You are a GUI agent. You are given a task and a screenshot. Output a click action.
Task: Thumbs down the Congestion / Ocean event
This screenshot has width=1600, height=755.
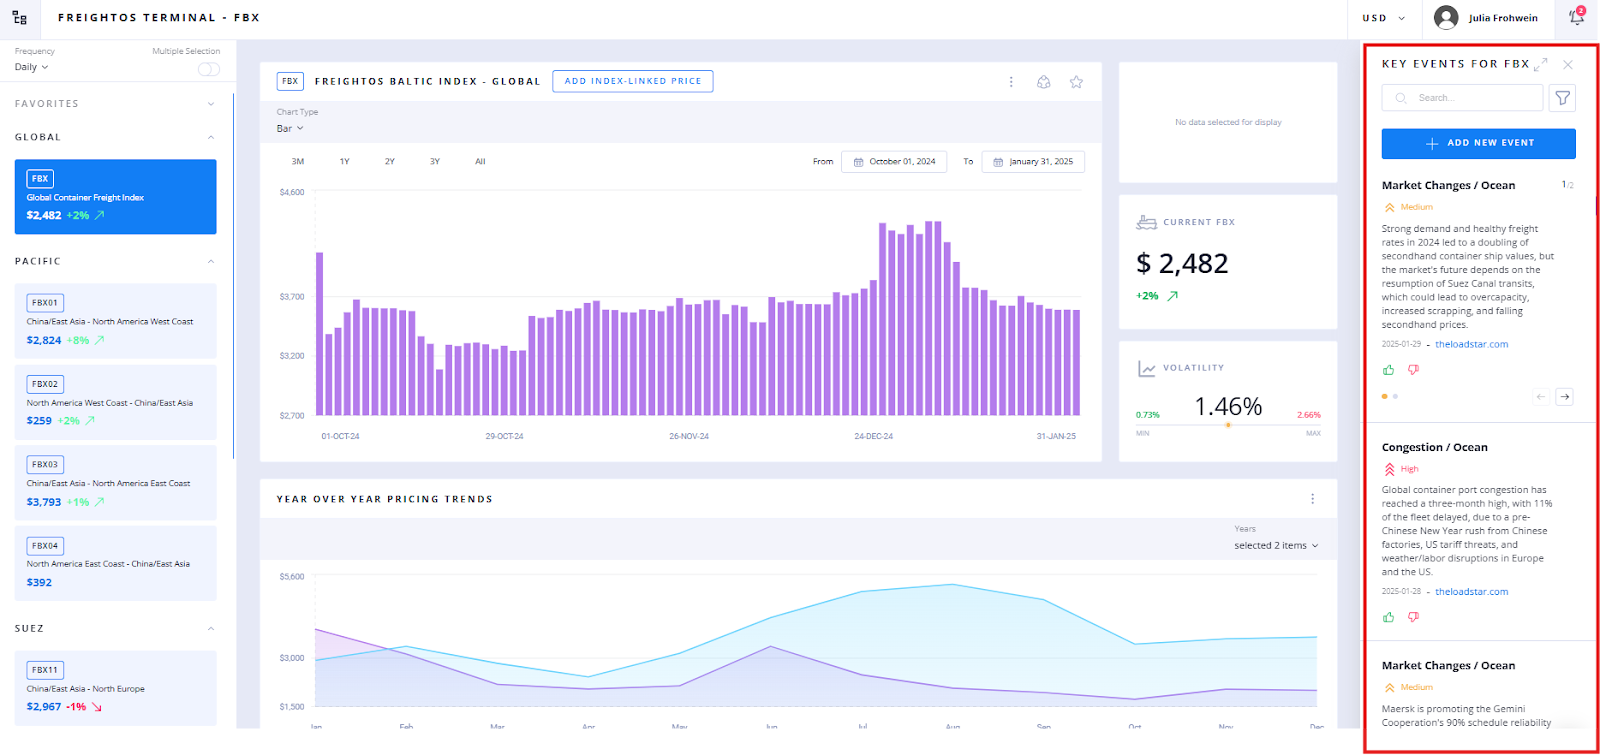coord(1413,617)
